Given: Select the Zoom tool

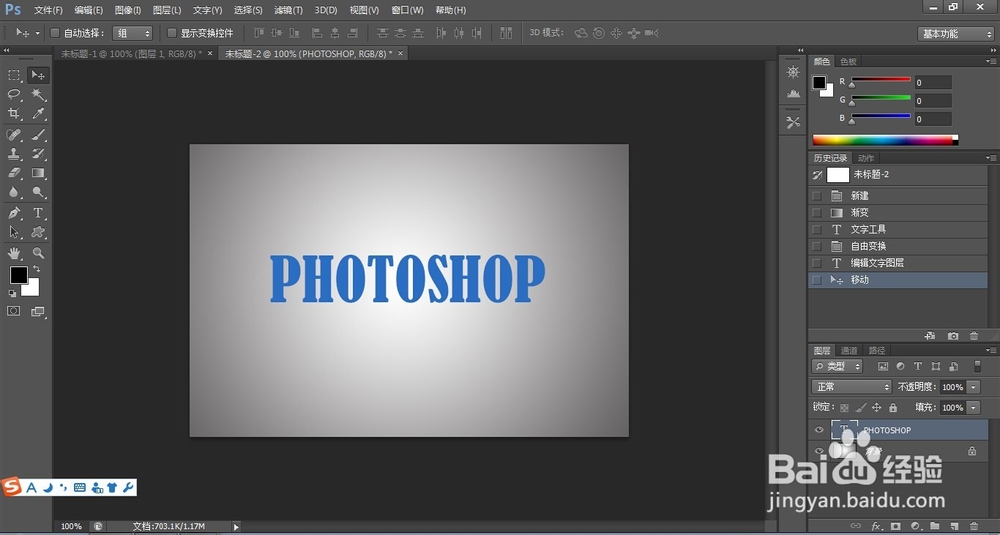Looking at the screenshot, I should pos(38,253).
